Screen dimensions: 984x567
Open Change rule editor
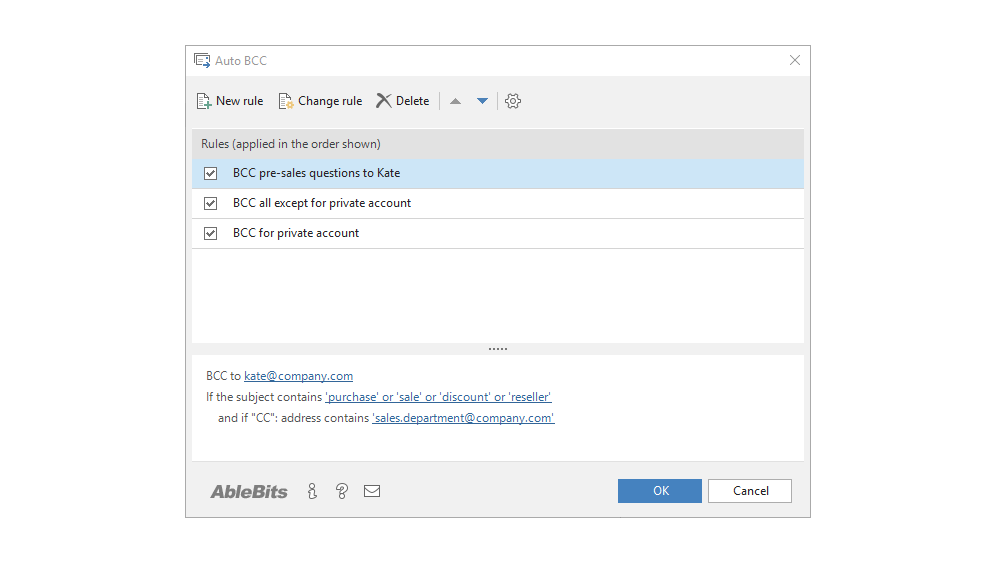point(320,101)
